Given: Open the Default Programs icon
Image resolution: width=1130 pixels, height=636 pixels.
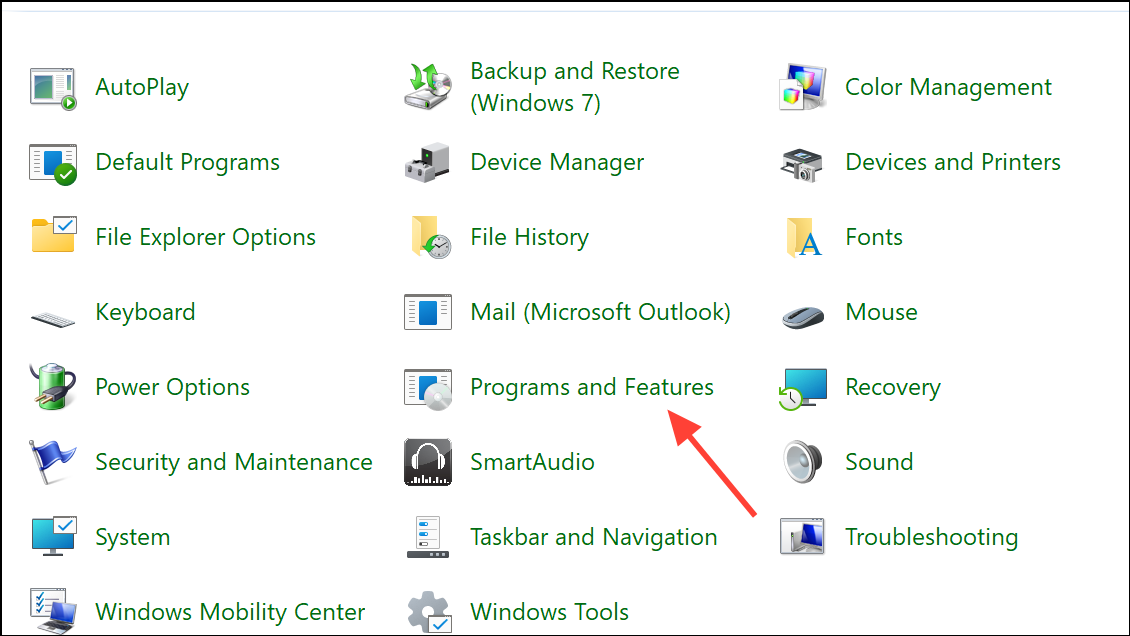Looking at the screenshot, I should point(53,164).
